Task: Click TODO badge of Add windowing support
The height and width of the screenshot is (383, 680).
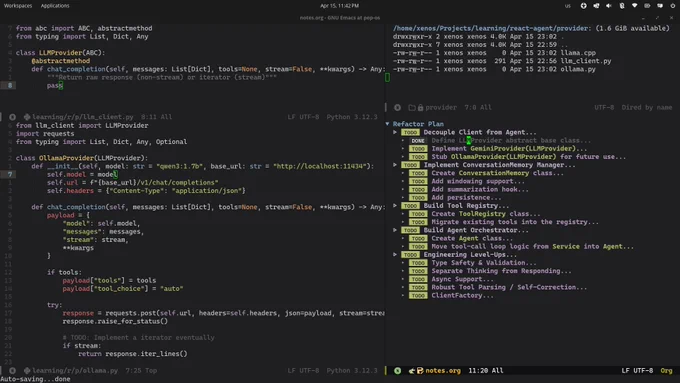Action: tap(418, 181)
